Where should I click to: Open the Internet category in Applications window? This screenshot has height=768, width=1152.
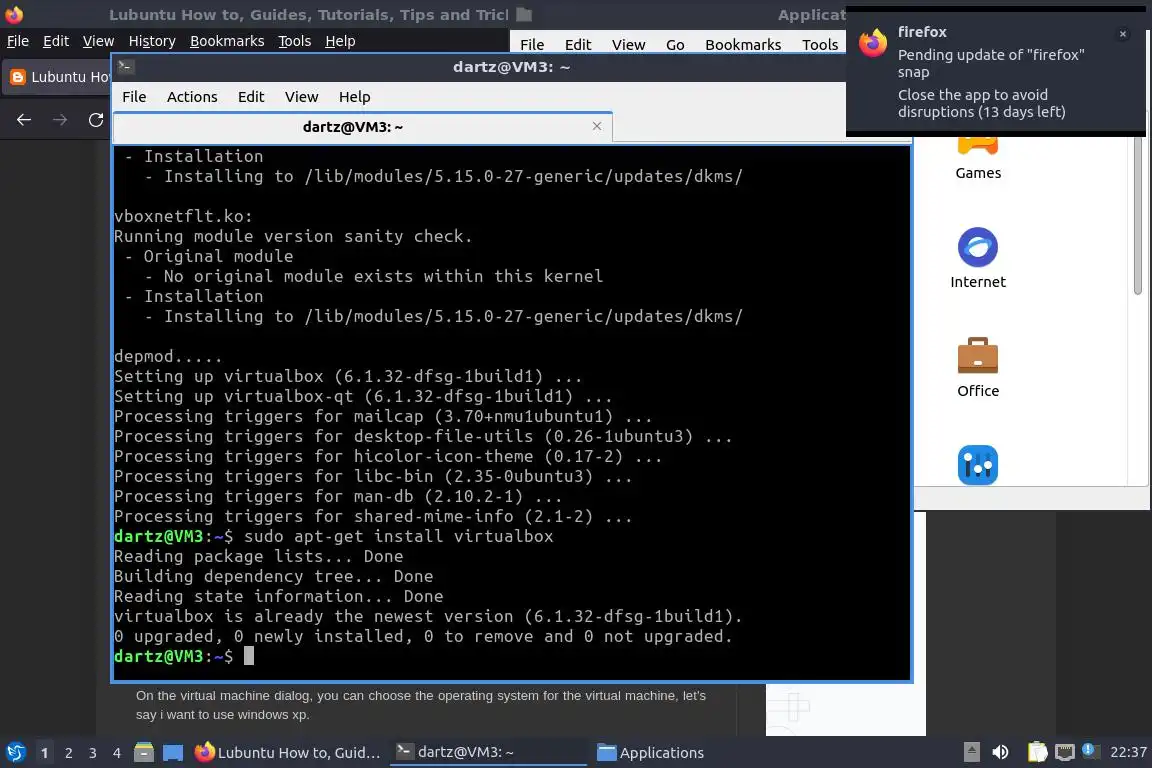(978, 258)
